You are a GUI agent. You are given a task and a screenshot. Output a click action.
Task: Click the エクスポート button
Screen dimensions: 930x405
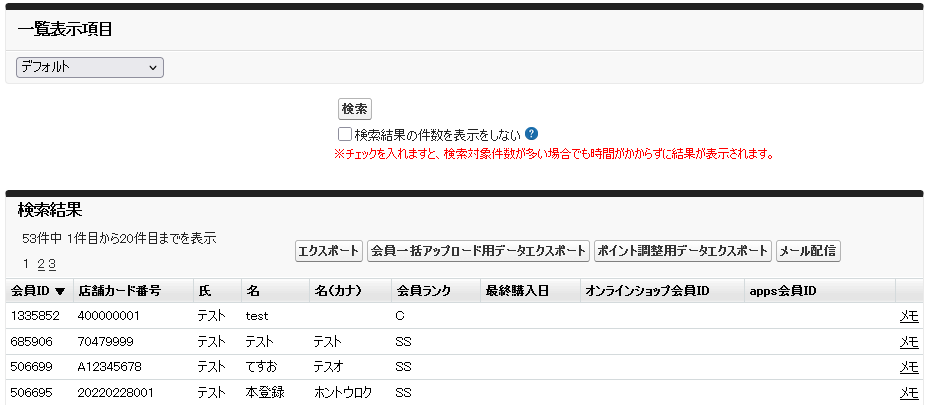[329, 251]
